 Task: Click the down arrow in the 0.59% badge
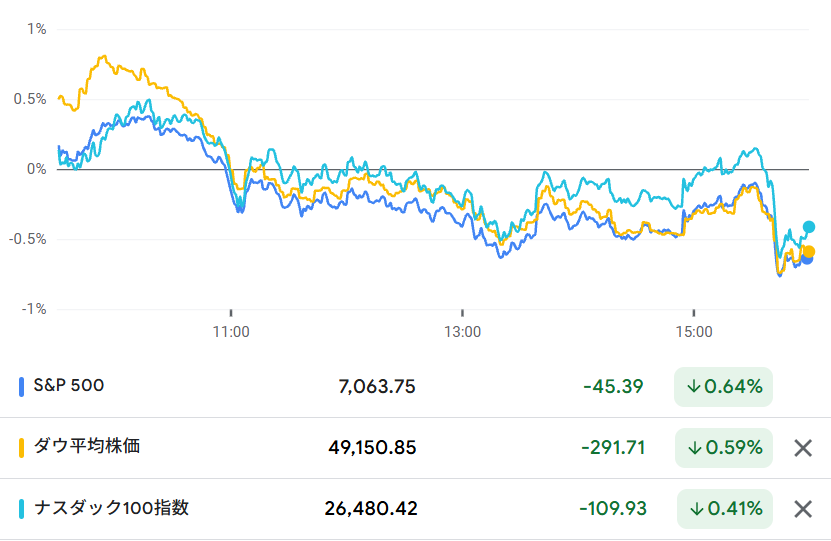coord(693,448)
